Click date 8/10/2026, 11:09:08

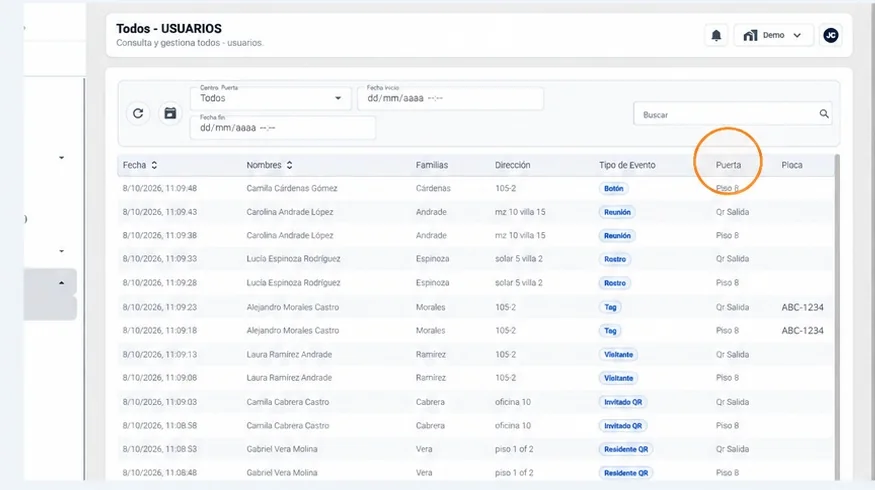[160, 378]
